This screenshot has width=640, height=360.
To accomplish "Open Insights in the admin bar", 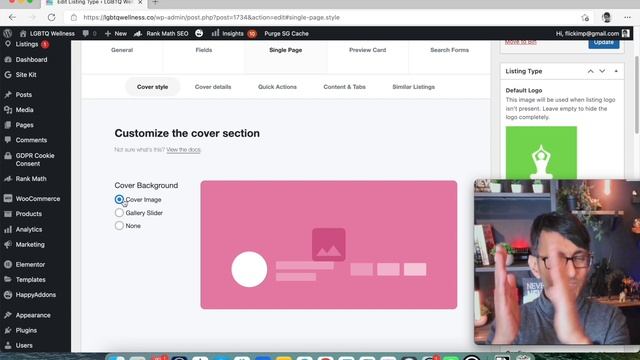I will [x=233, y=33].
